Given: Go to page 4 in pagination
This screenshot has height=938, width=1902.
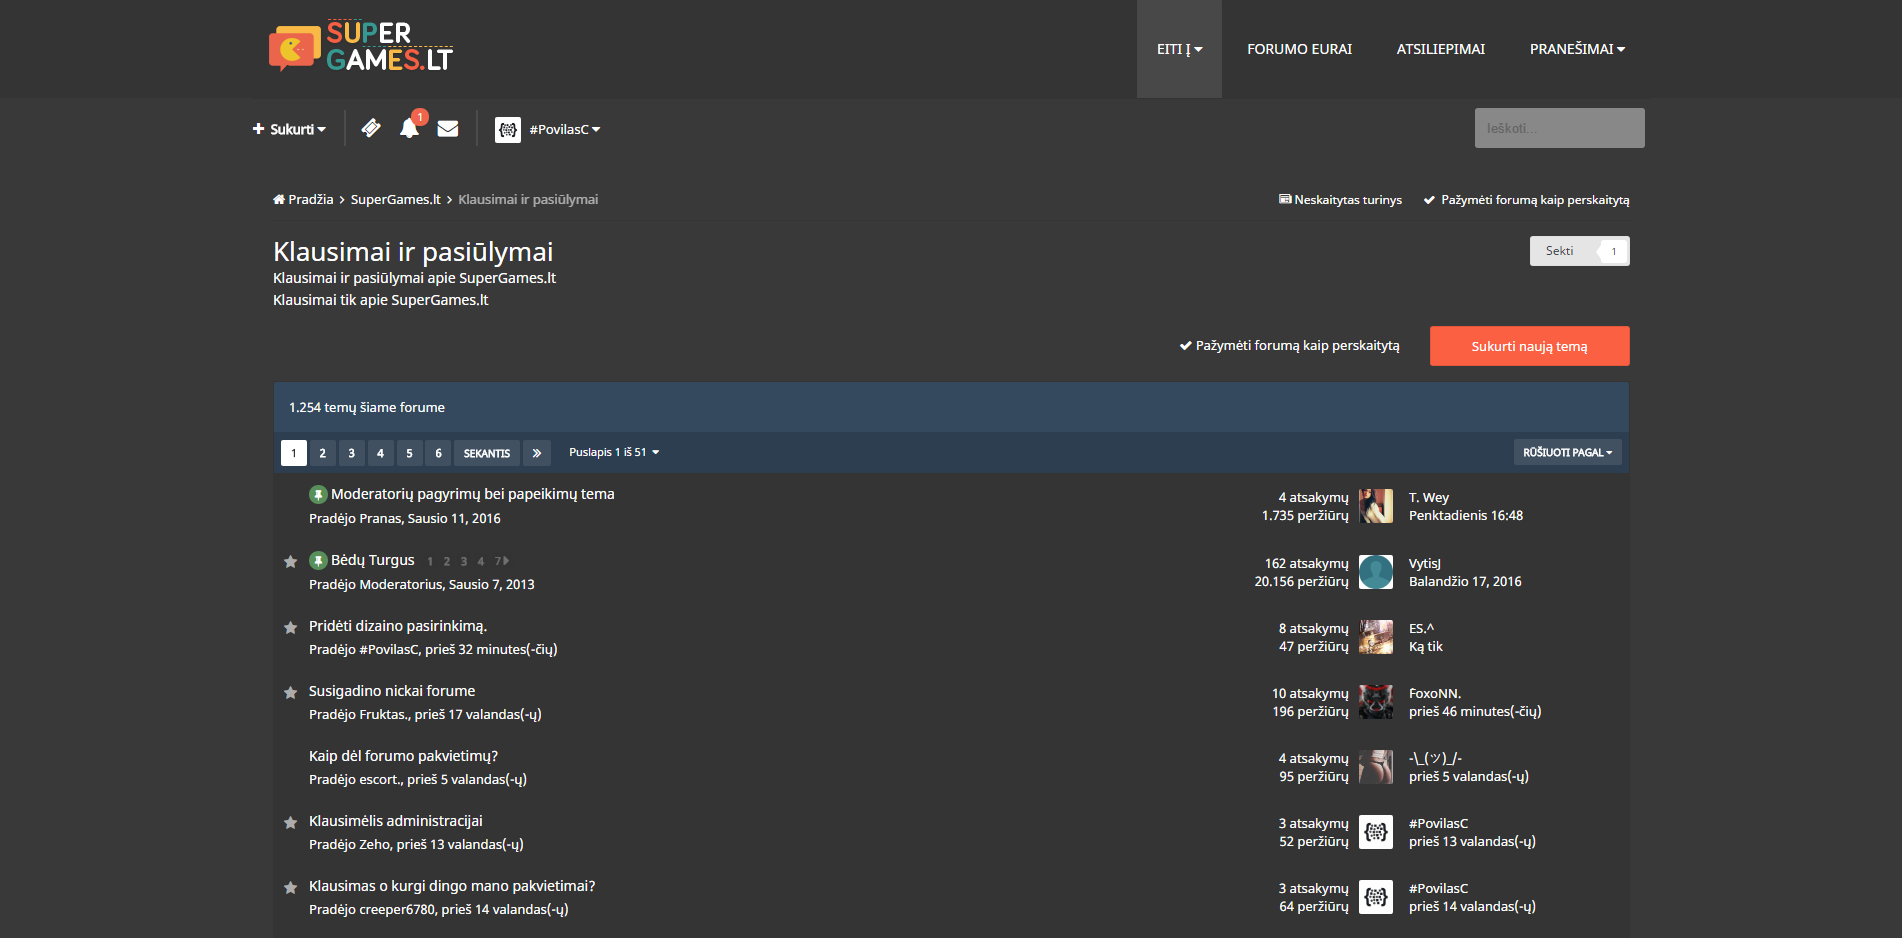Looking at the screenshot, I should pos(380,453).
